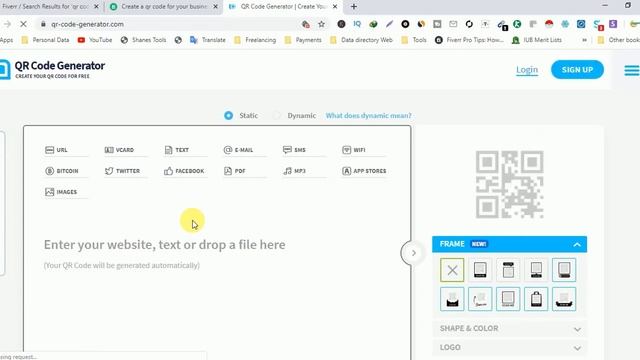Click the QR code preview image
The image size is (640, 360).
tap(509, 184)
